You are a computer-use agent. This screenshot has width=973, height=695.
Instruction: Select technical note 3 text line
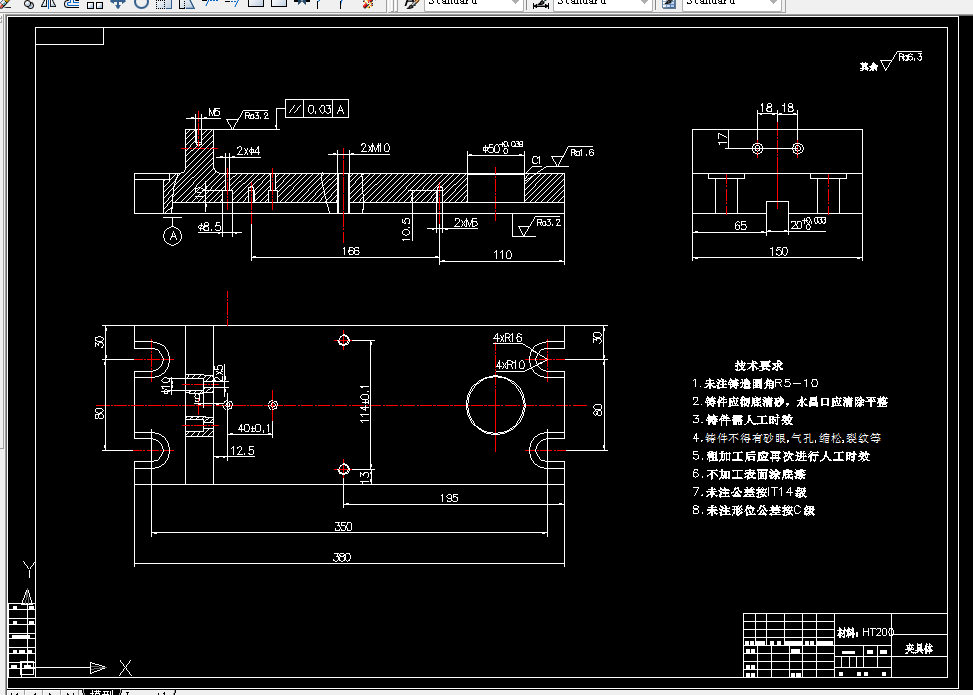(743, 419)
